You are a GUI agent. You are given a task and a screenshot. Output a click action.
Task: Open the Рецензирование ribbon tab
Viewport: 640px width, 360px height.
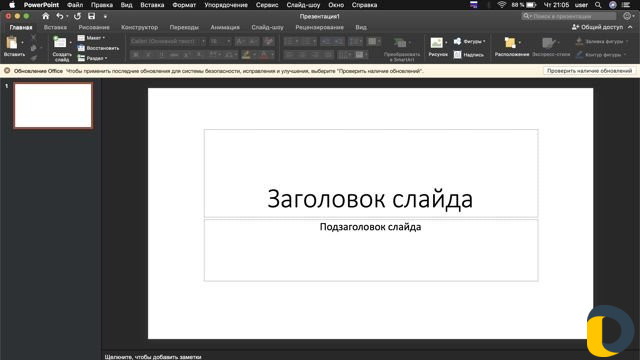click(x=320, y=27)
